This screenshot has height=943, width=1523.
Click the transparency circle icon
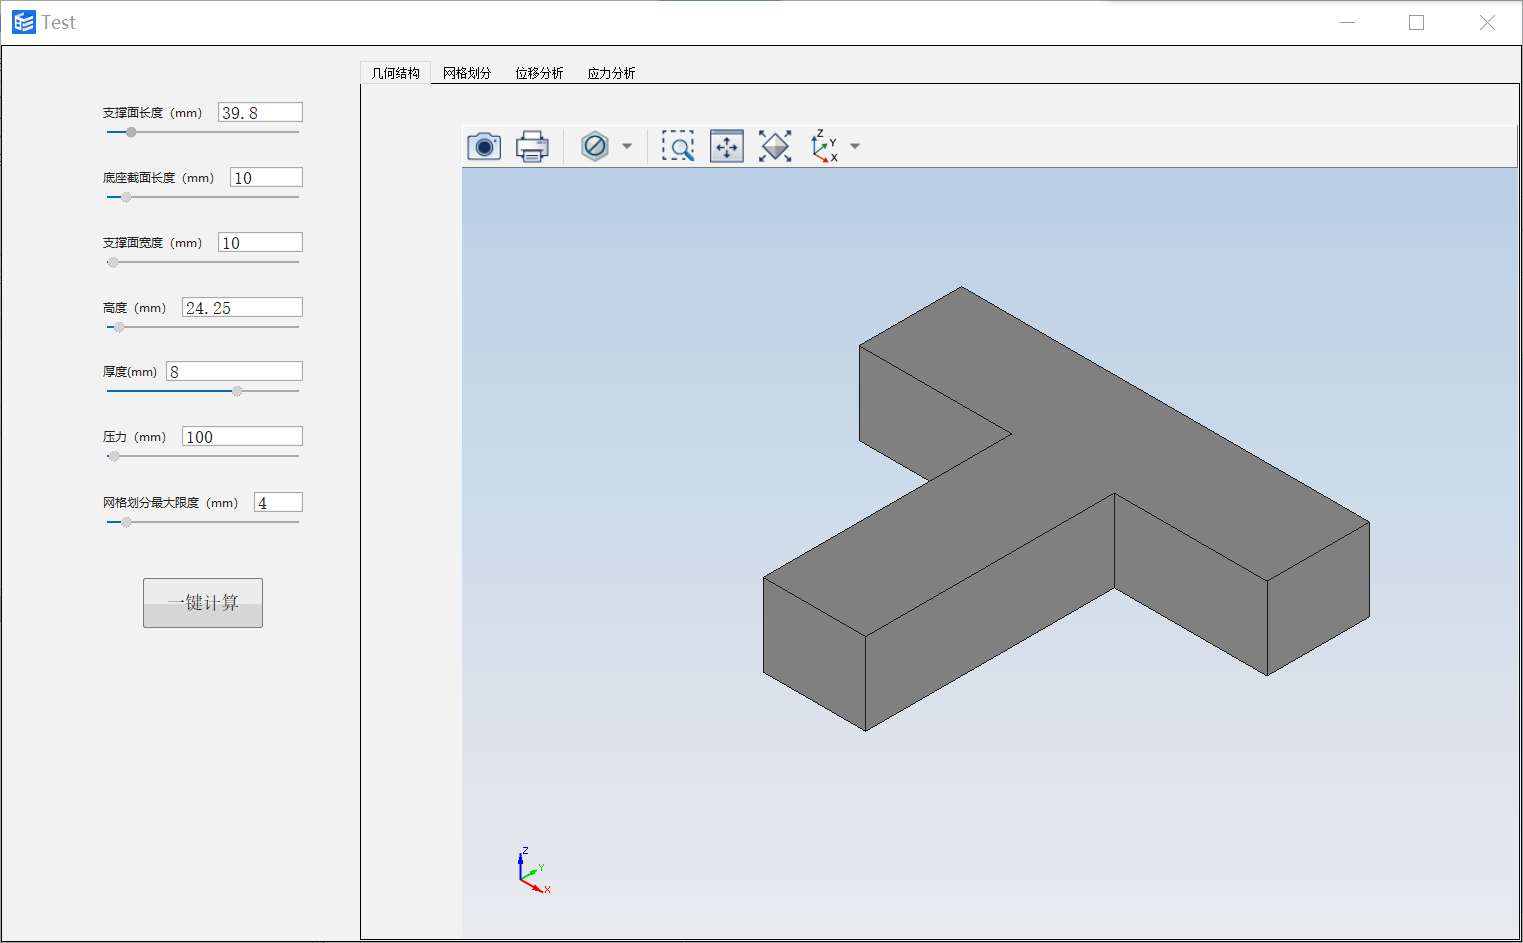point(595,146)
